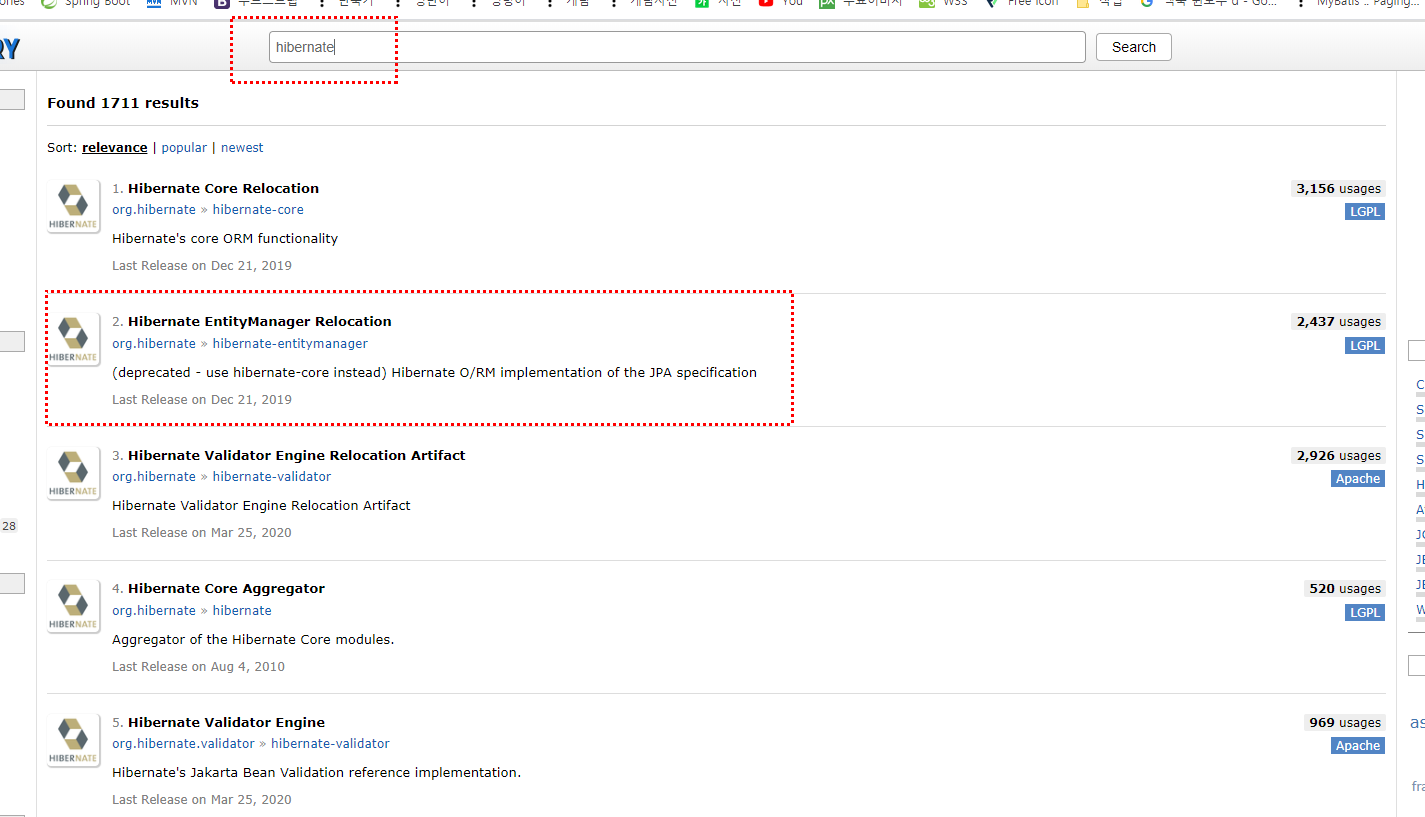Image resolution: width=1425 pixels, height=817 pixels.
Task: Click Apache badge of fifth result Validator Engine
Action: (x=1358, y=746)
